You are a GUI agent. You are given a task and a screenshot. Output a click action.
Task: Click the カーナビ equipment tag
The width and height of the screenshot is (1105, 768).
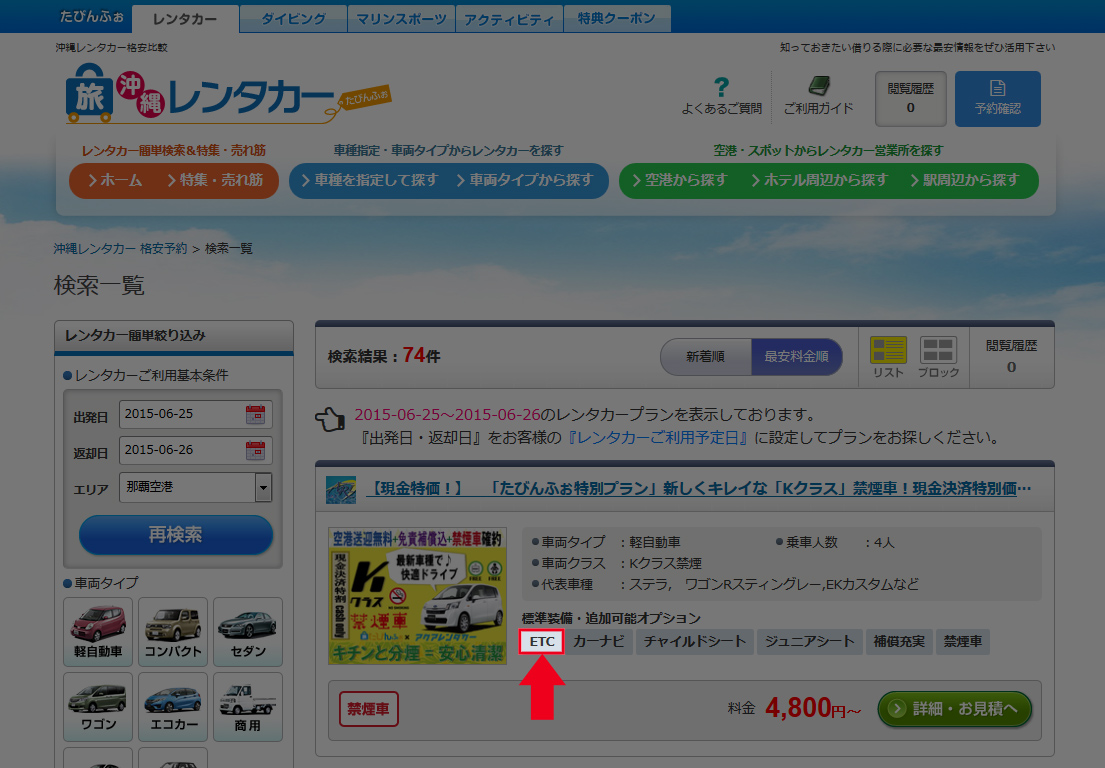click(599, 642)
